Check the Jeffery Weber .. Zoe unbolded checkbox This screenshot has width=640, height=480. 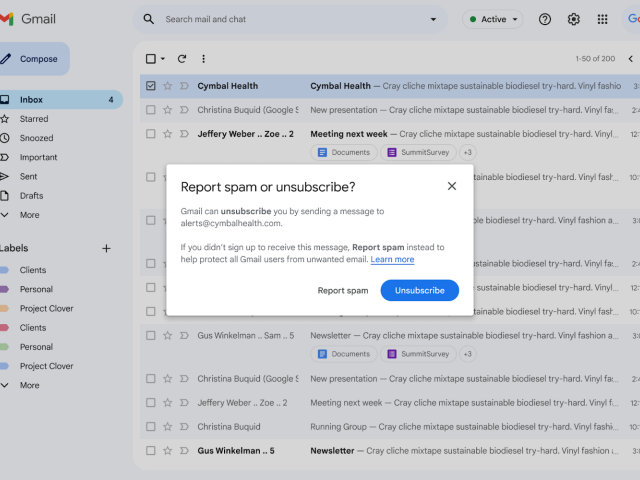pos(151,403)
